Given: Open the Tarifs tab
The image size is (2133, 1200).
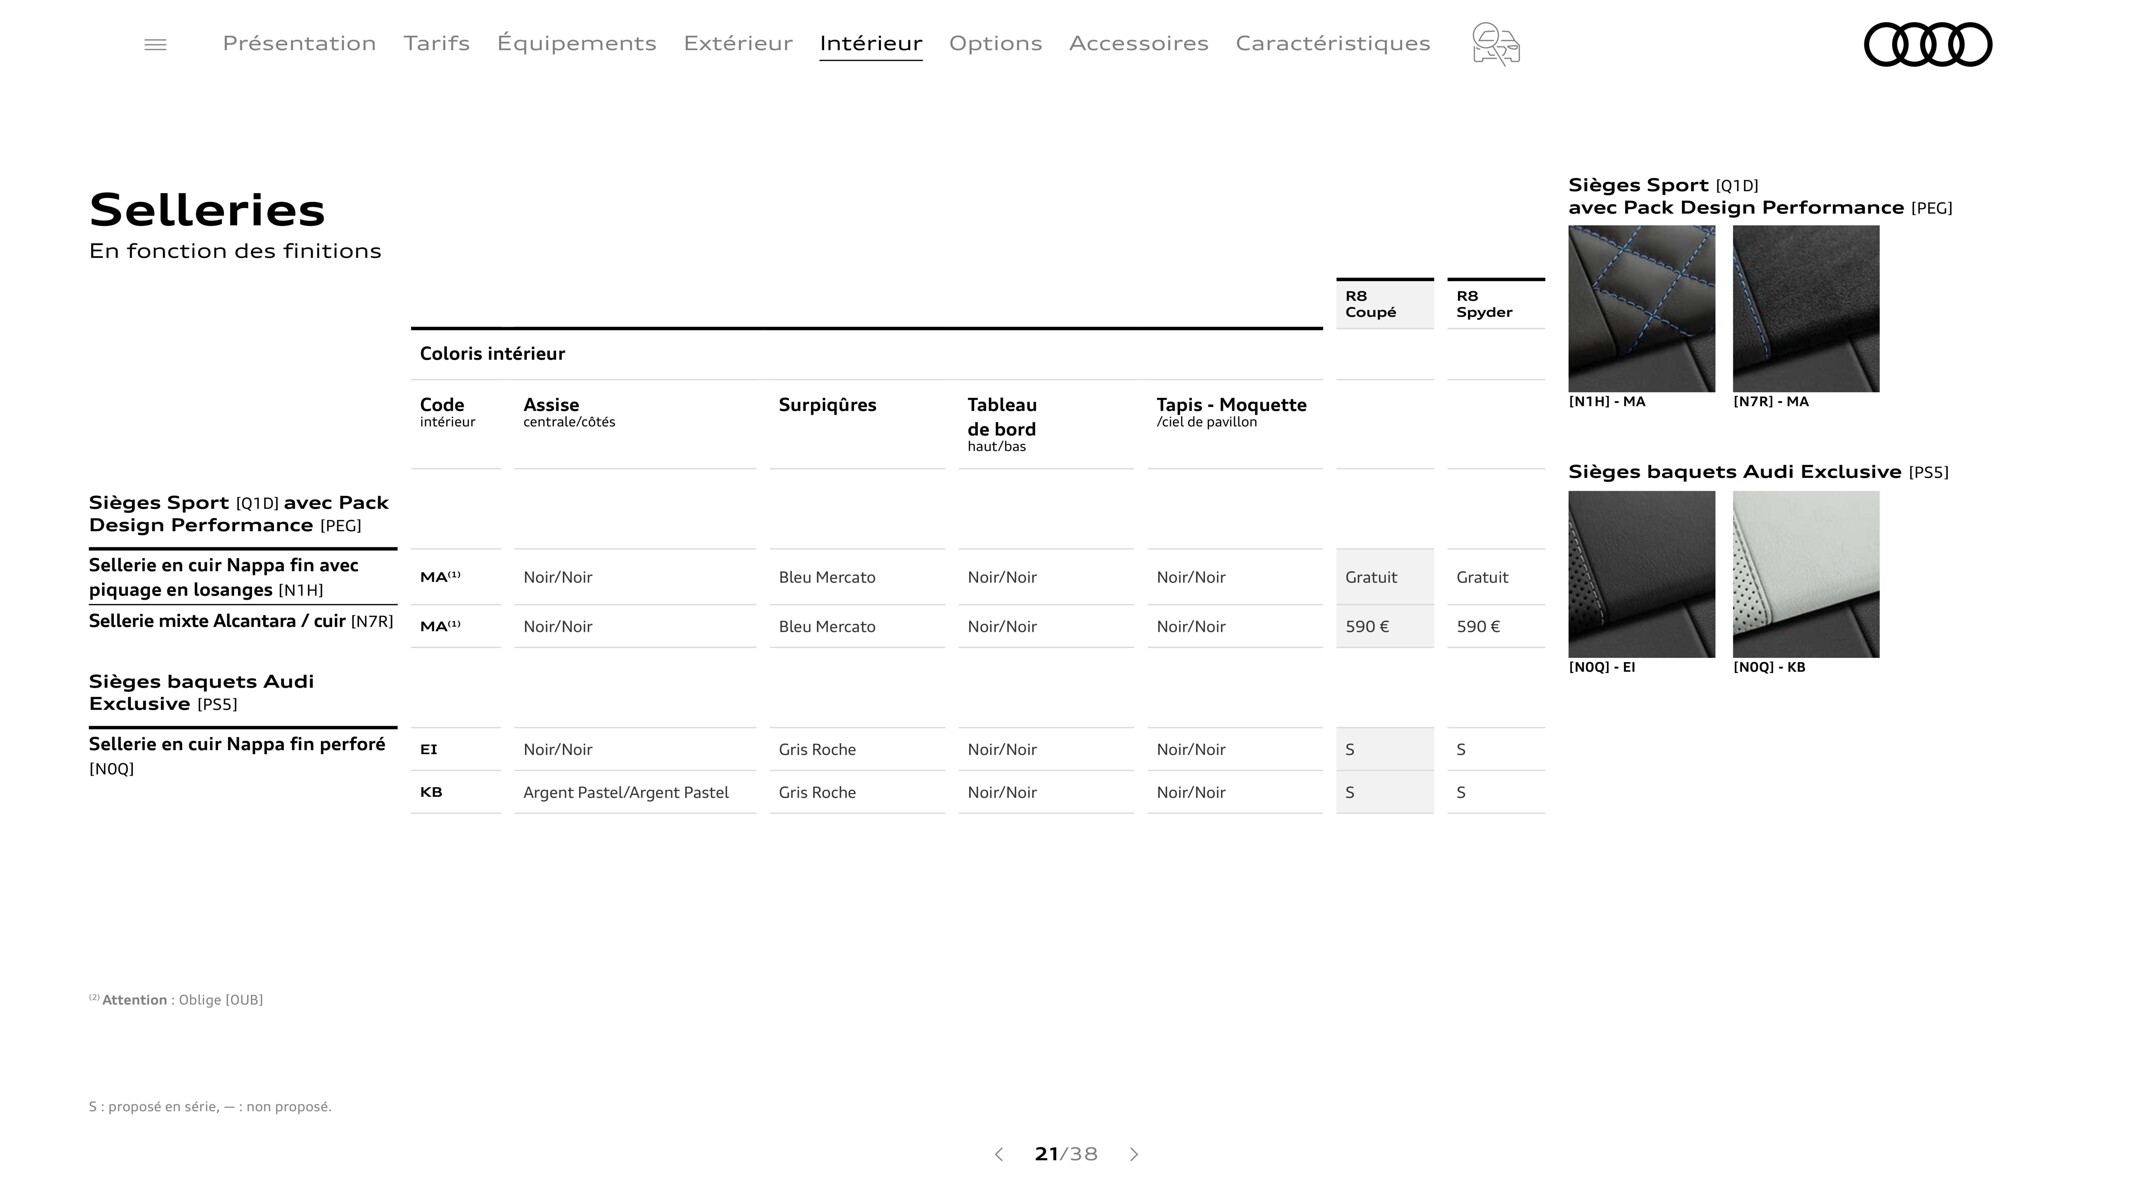Looking at the screenshot, I should pos(436,43).
